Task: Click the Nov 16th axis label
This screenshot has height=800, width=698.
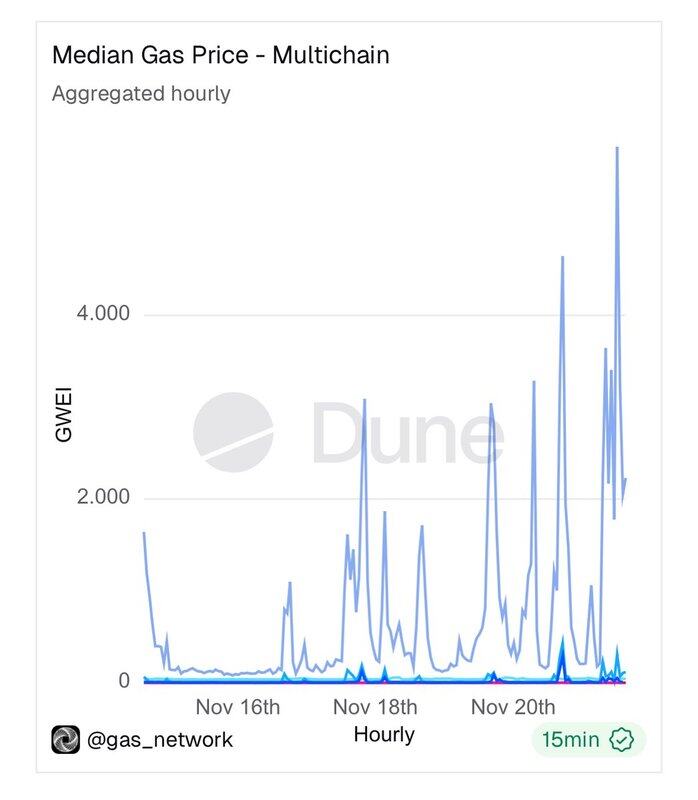Action: click(238, 707)
